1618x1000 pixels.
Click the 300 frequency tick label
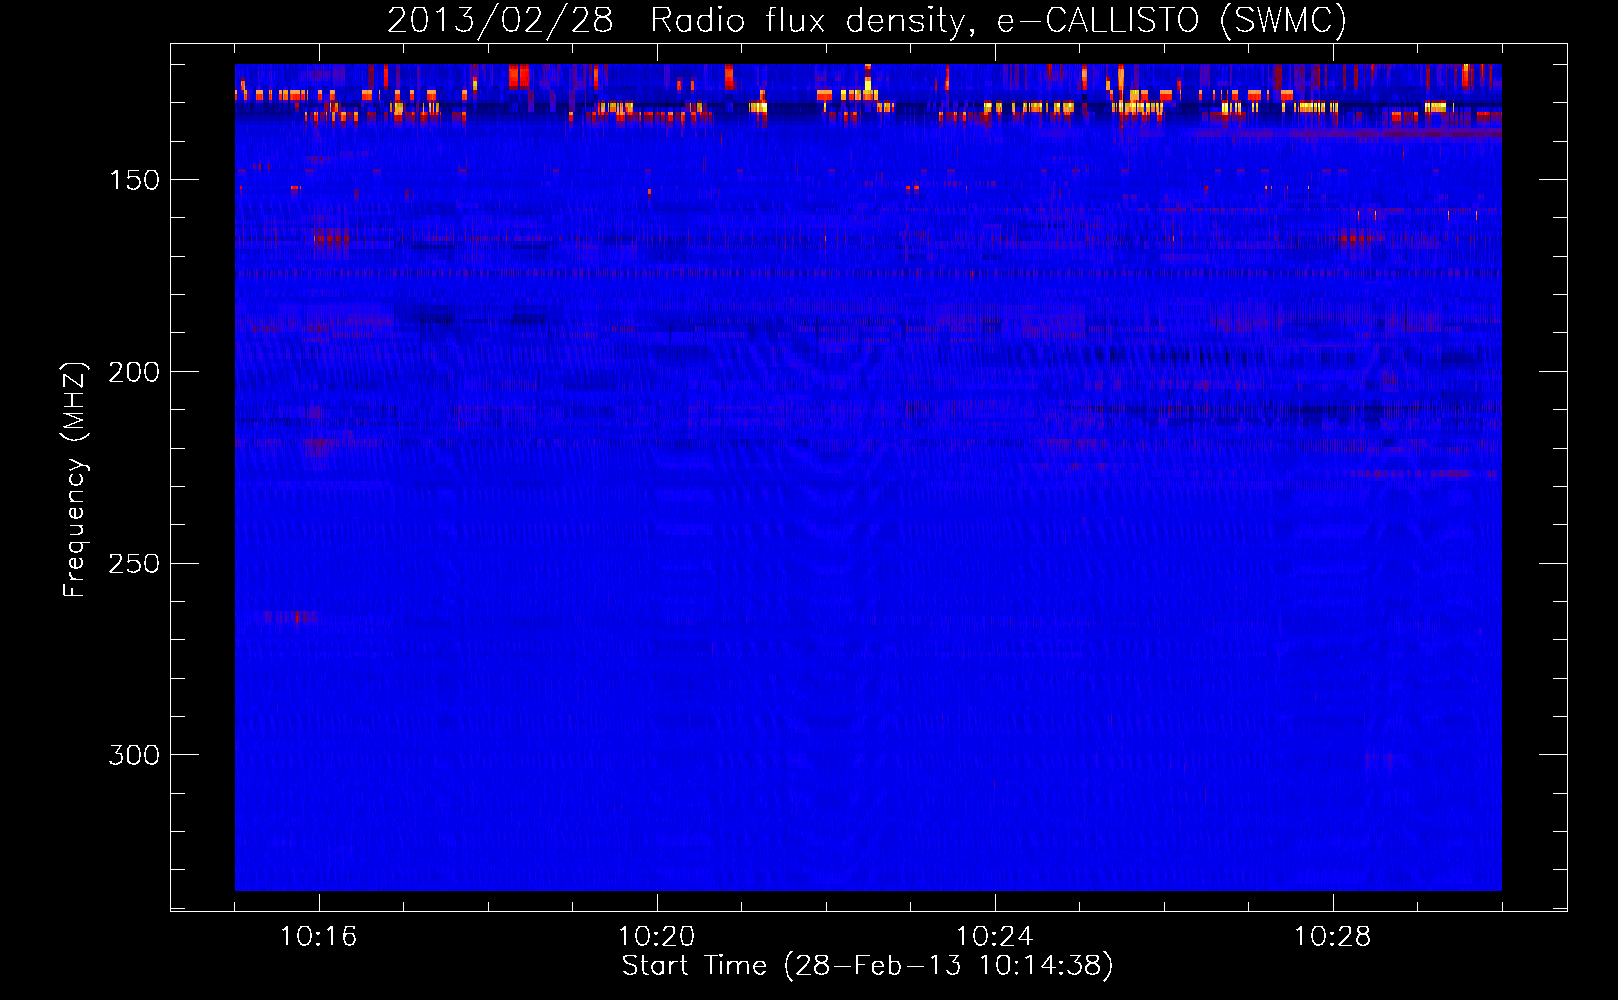[x=134, y=755]
